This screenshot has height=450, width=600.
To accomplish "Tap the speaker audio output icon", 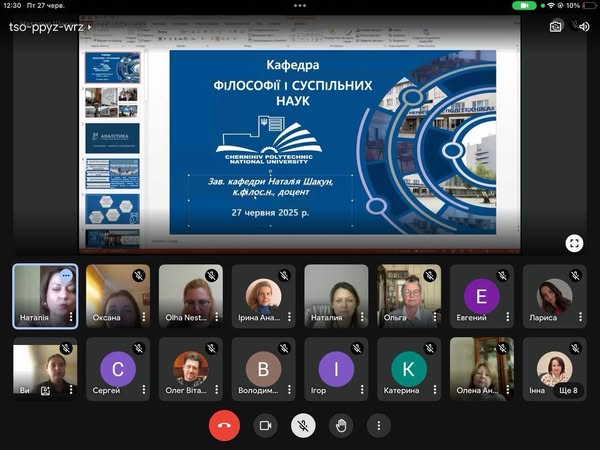I will [582, 26].
